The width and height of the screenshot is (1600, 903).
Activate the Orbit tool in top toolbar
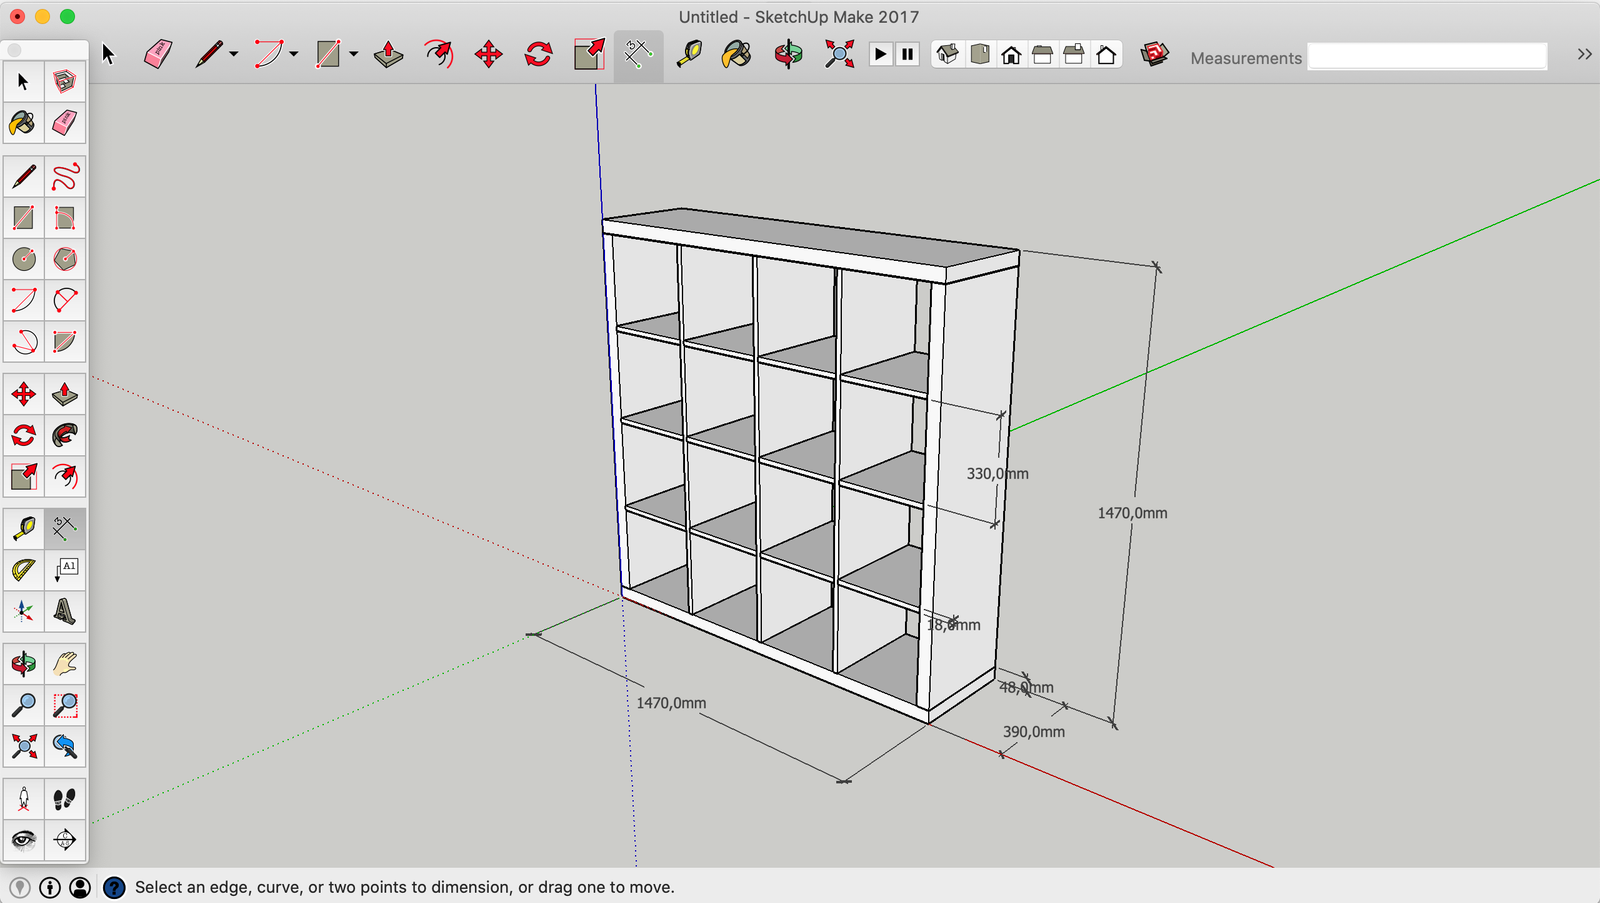pyautogui.click(x=788, y=54)
